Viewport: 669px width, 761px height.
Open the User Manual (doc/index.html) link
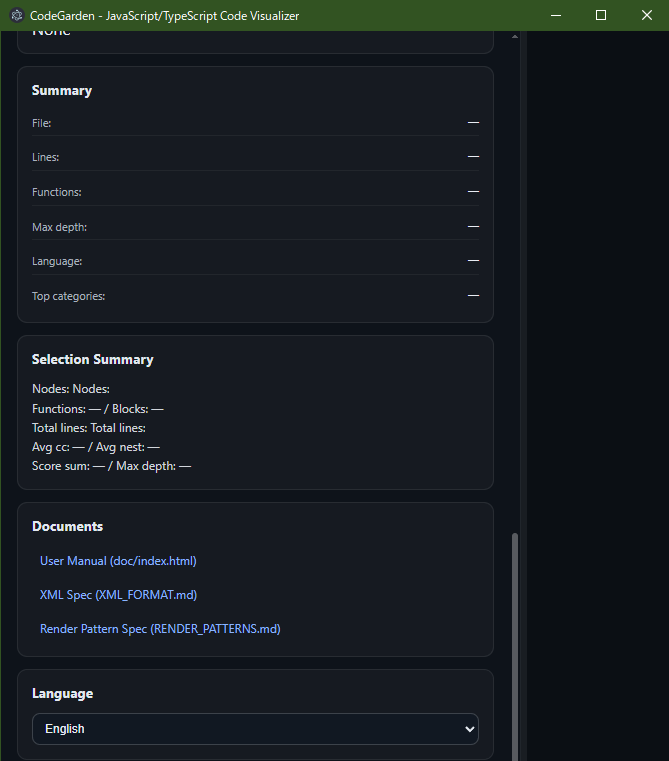click(111, 561)
